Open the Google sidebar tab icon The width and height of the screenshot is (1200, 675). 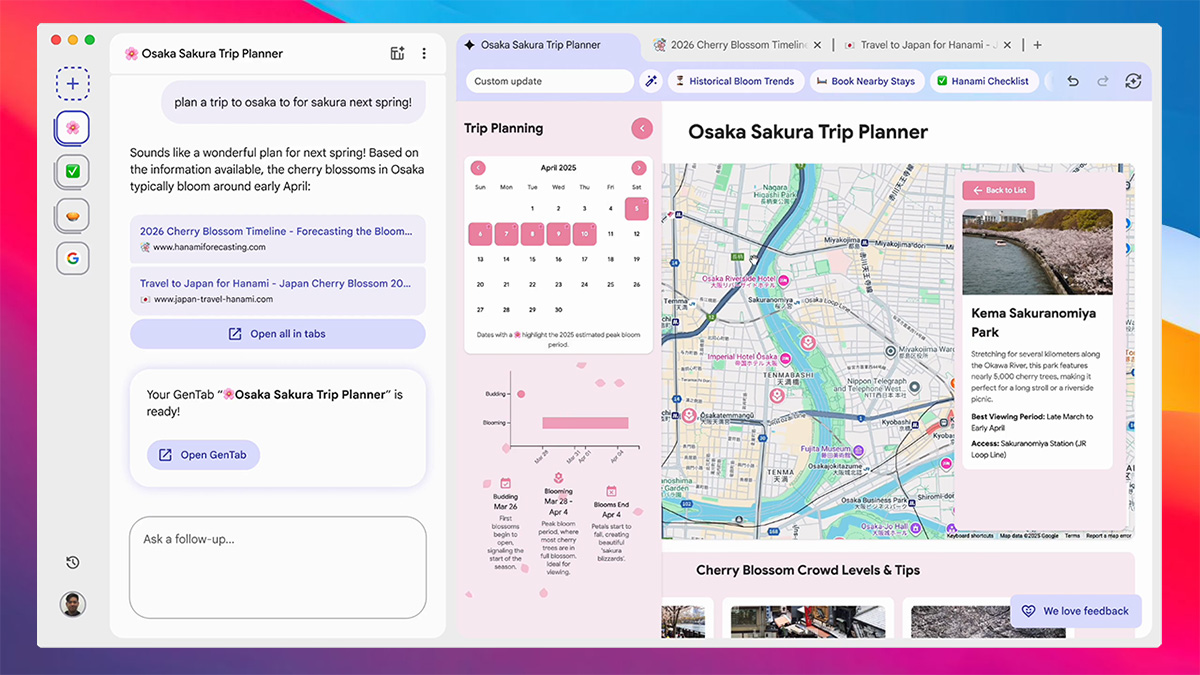click(72, 258)
